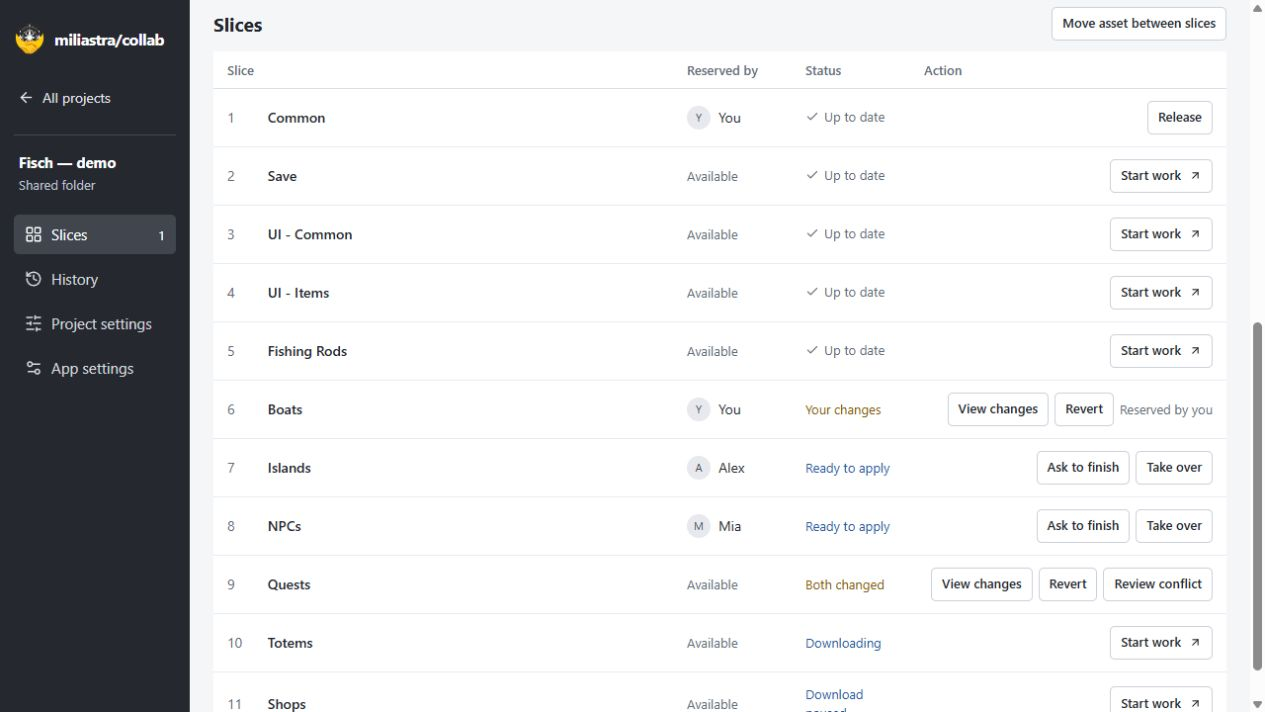Screen dimensions: 1265x712
Task: Click the Boats slice name
Action: pyautogui.click(x=285, y=410)
